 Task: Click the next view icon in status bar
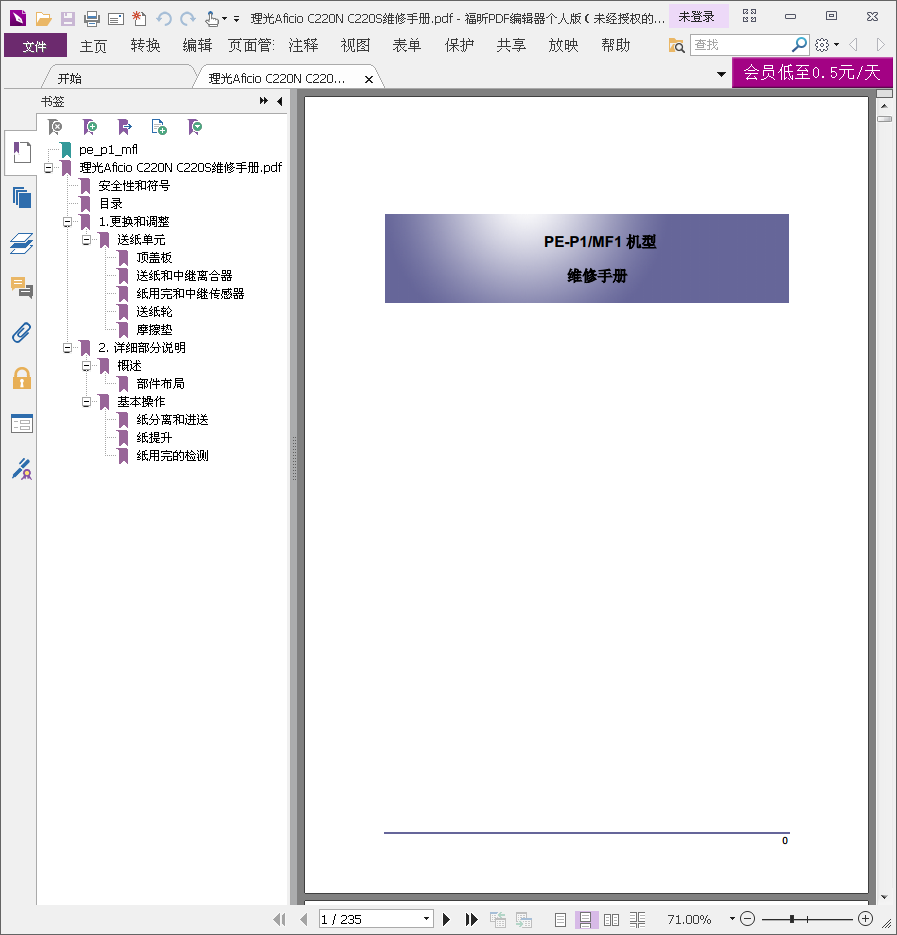coord(524,919)
